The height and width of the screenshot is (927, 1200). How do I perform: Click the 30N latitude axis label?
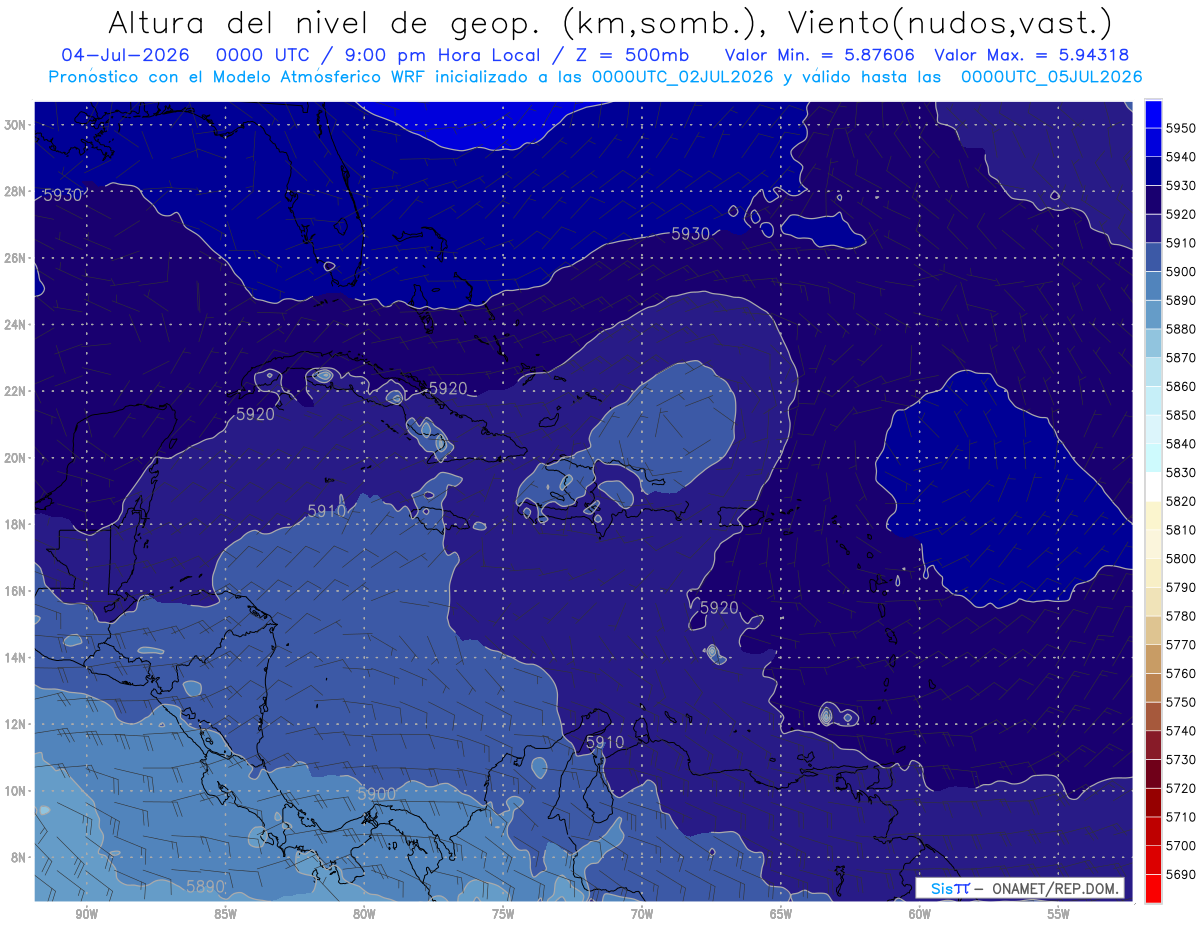coord(16,125)
